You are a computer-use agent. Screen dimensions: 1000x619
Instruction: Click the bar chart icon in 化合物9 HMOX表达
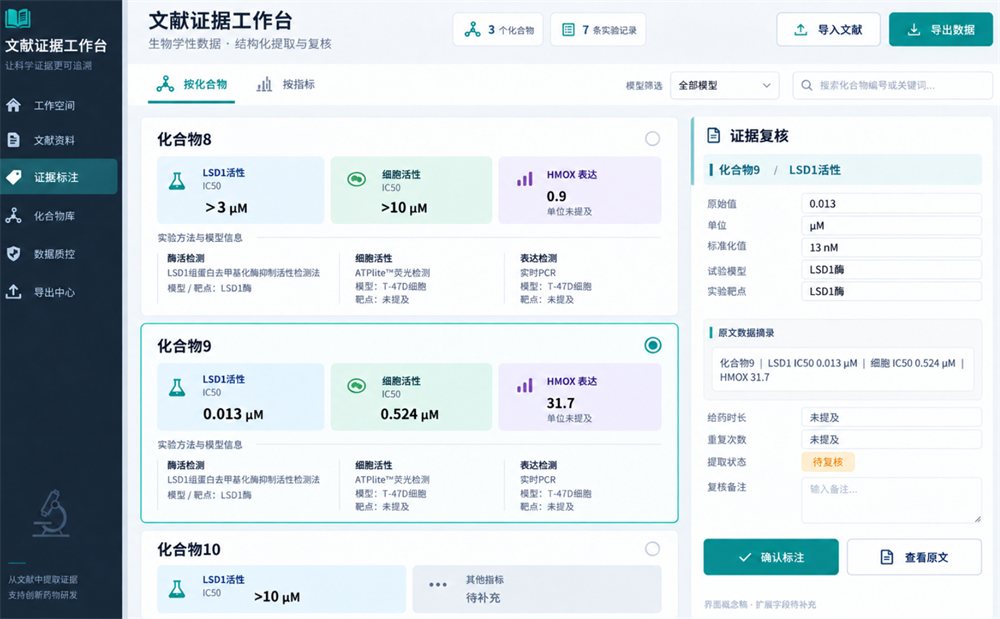pos(525,385)
